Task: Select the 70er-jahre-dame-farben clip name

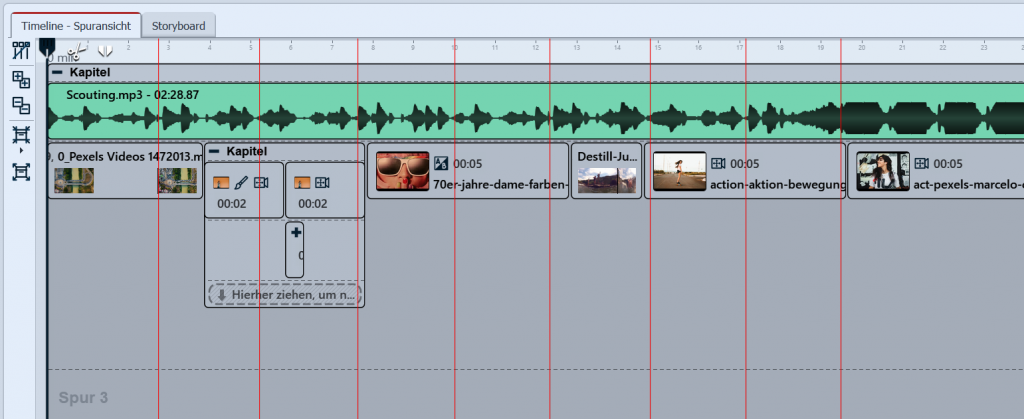Action: [500, 183]
